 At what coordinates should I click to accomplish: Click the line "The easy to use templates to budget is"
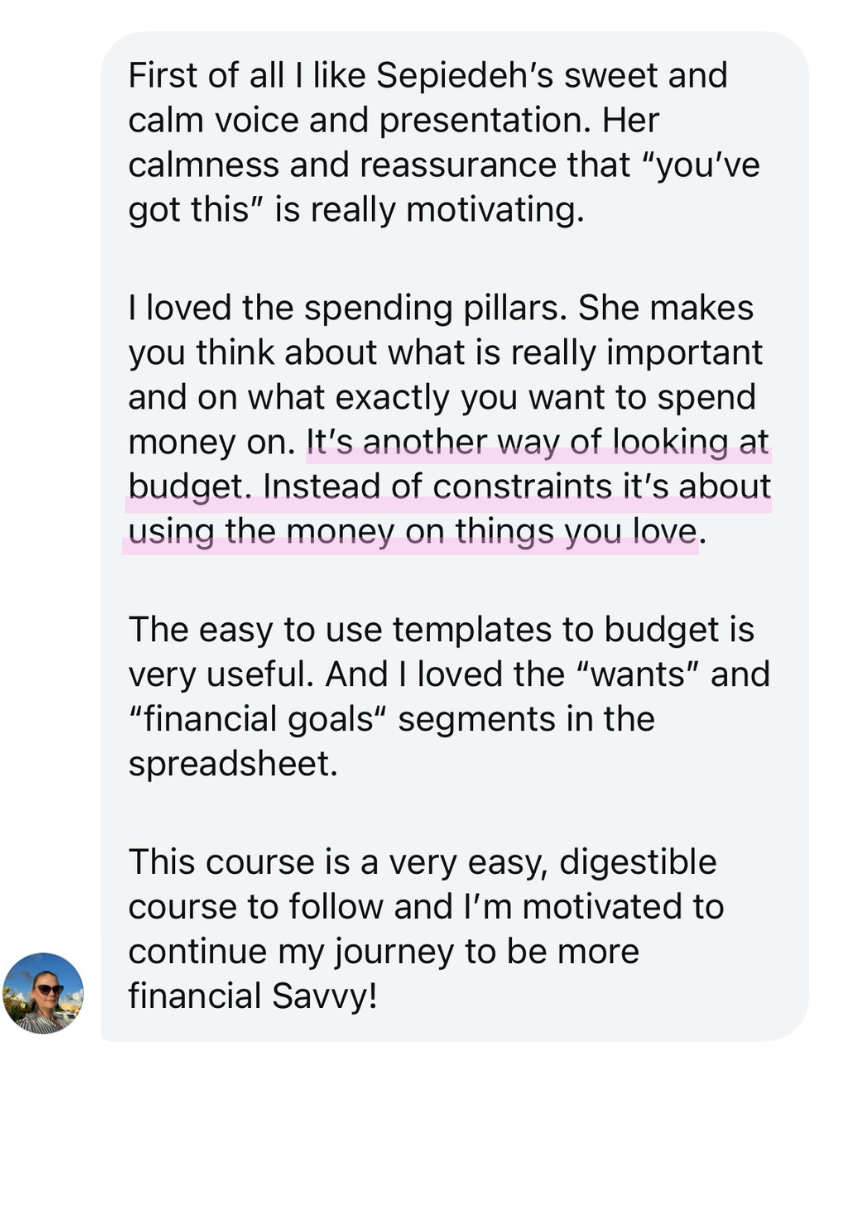[x=441, y=630]
